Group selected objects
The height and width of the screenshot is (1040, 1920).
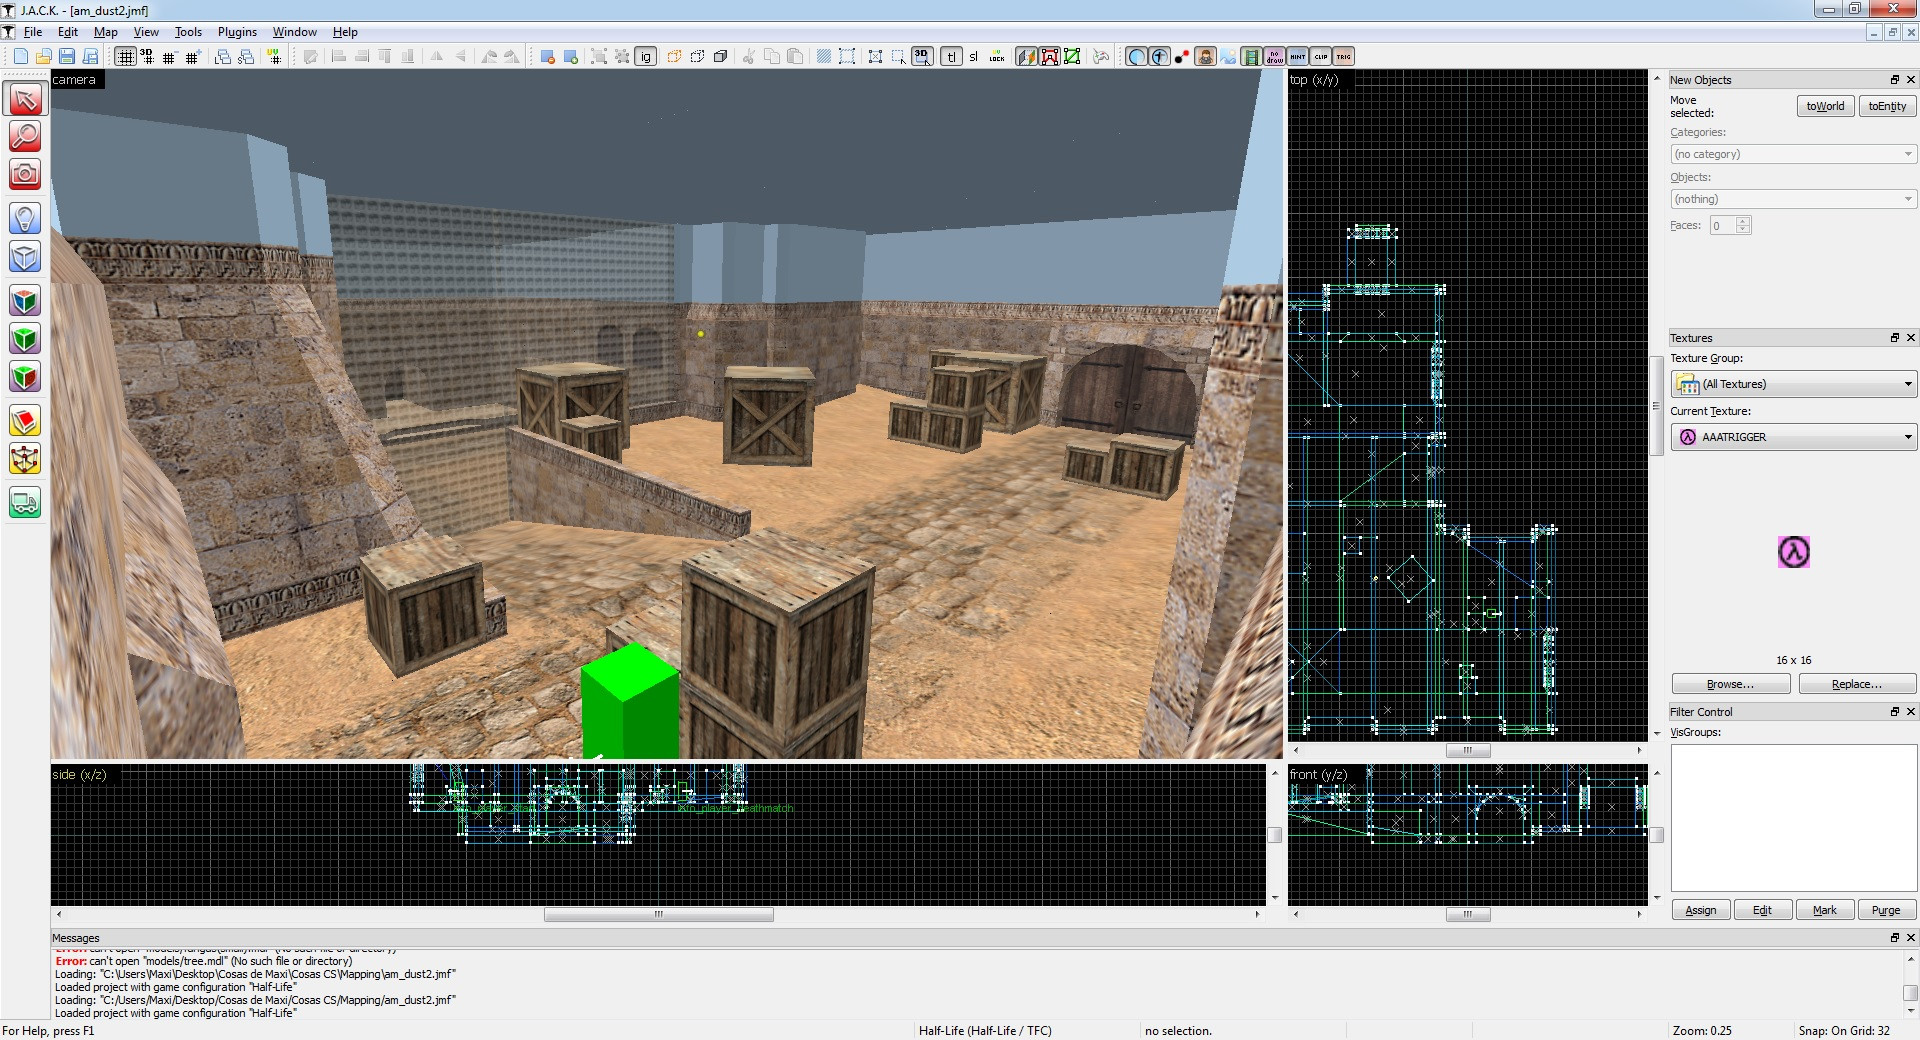click(x=598, y=56)
